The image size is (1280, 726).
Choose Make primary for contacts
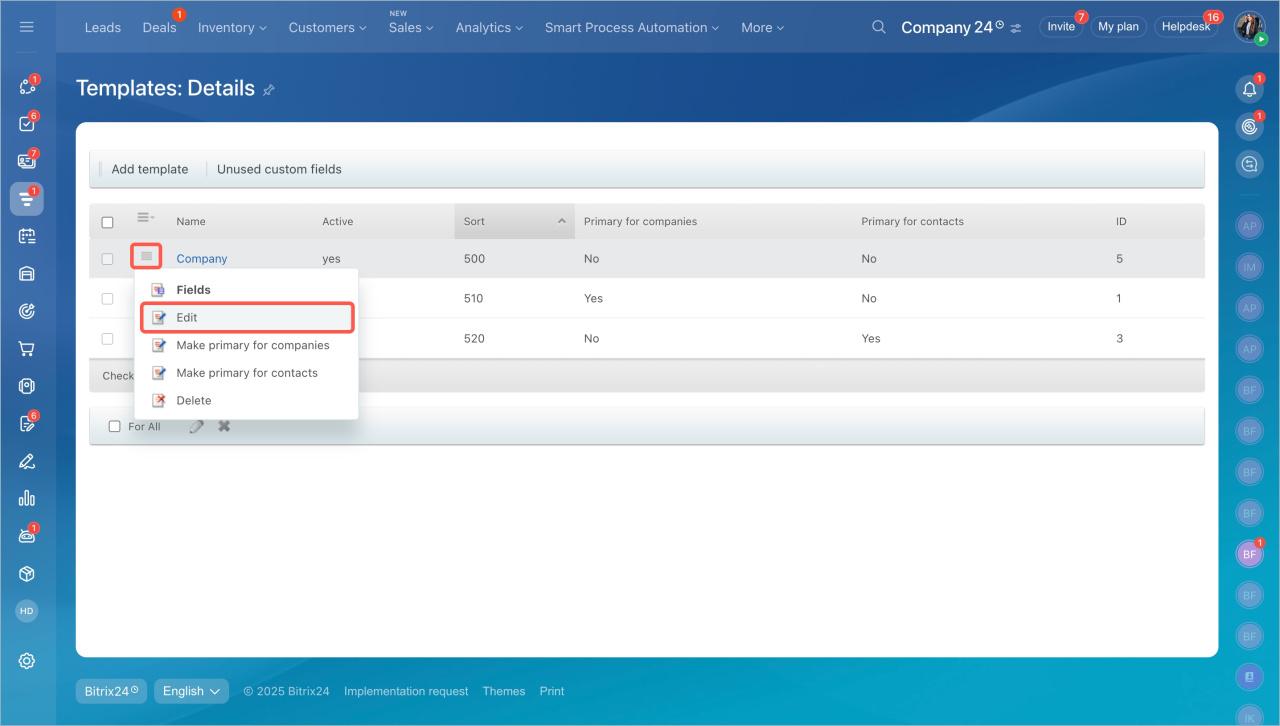246,373
